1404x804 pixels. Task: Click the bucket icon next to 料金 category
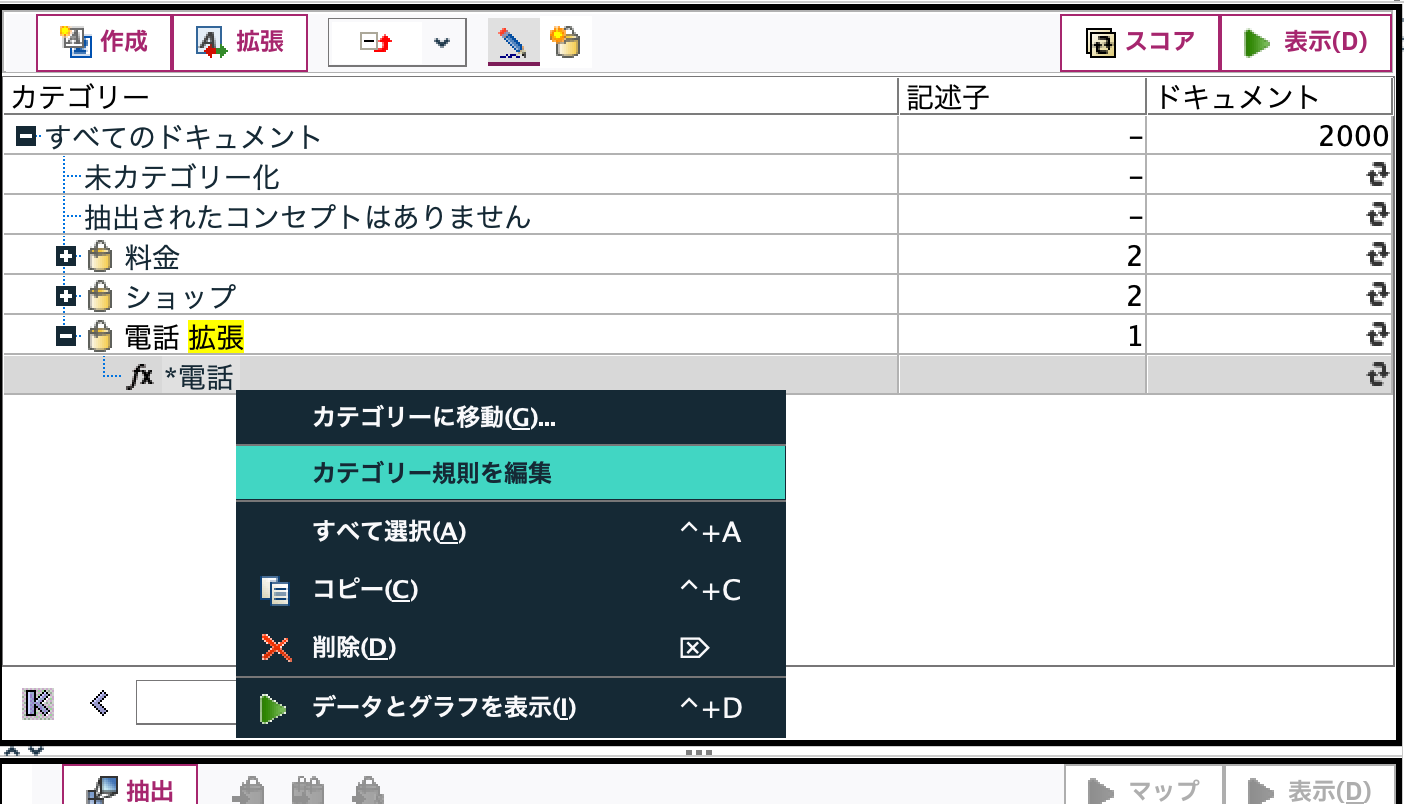click(x=97, y=255)
